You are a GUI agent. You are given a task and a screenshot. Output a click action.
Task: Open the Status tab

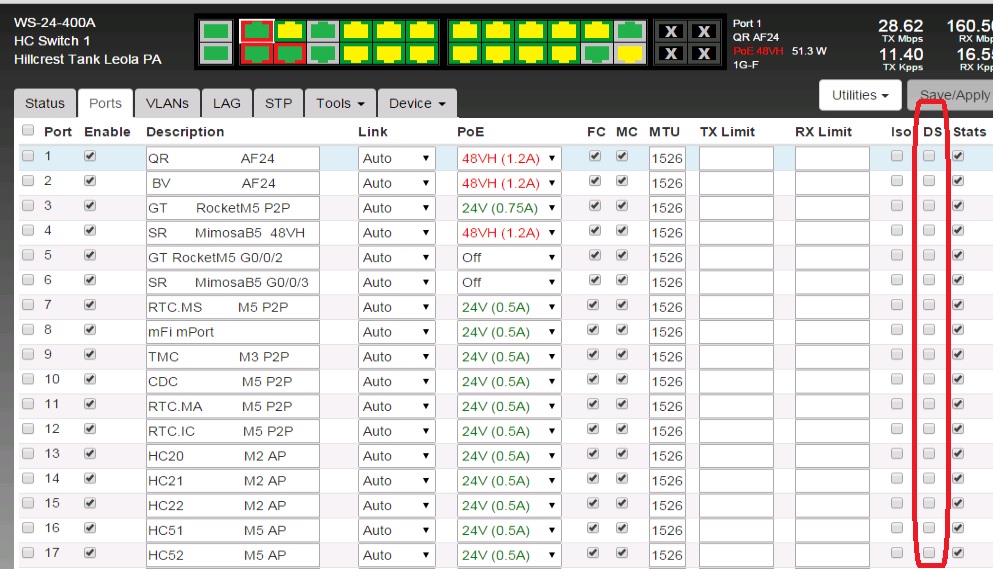(45, 103)
